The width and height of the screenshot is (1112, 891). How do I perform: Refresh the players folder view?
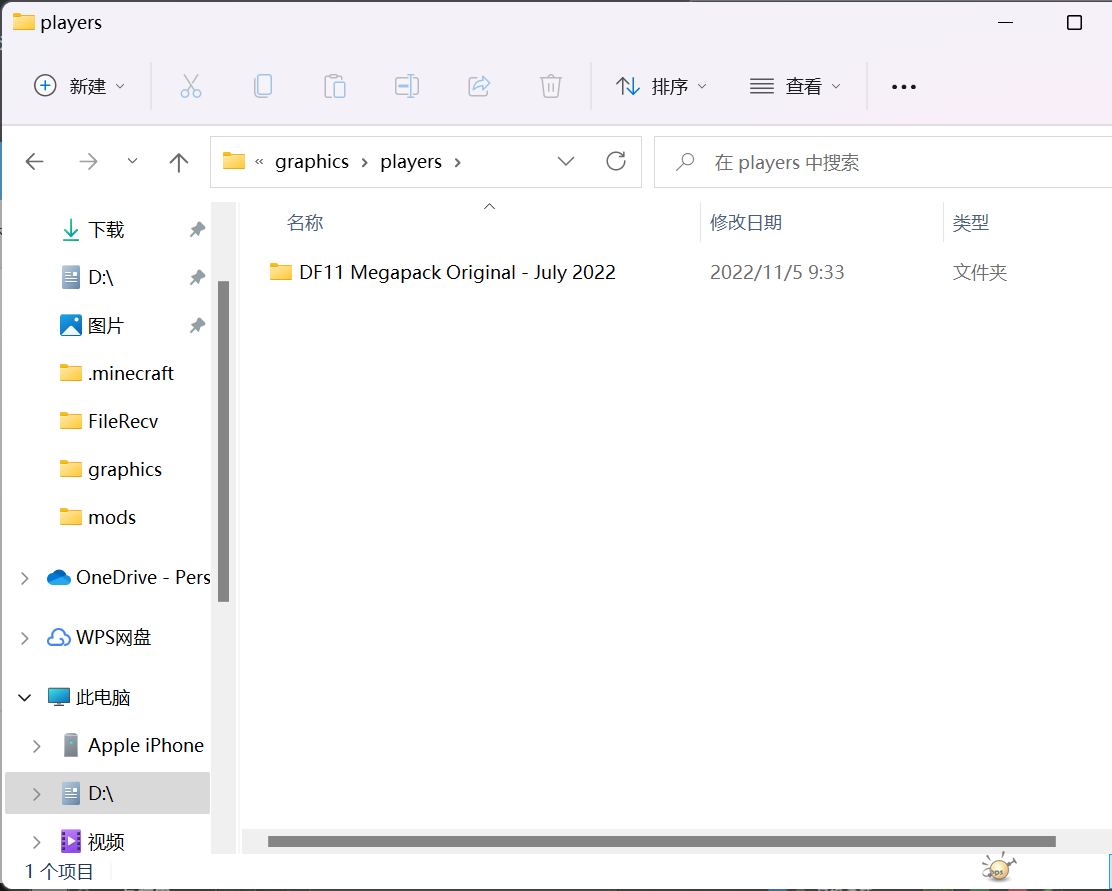(x=616, y=161)
